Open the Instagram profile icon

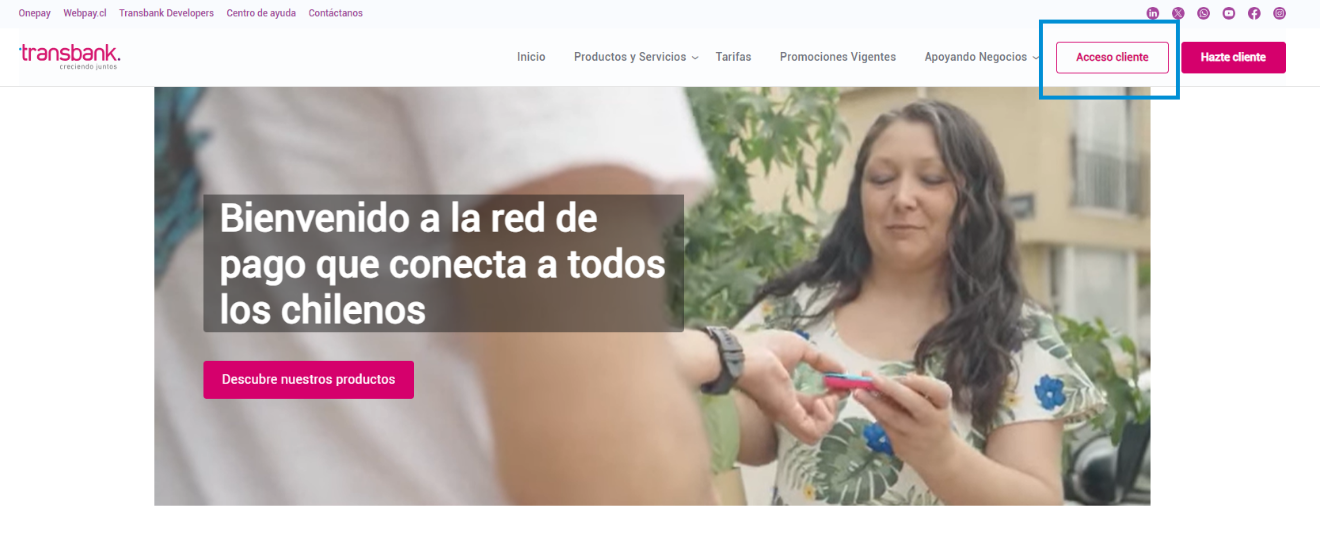(1279, 13)
